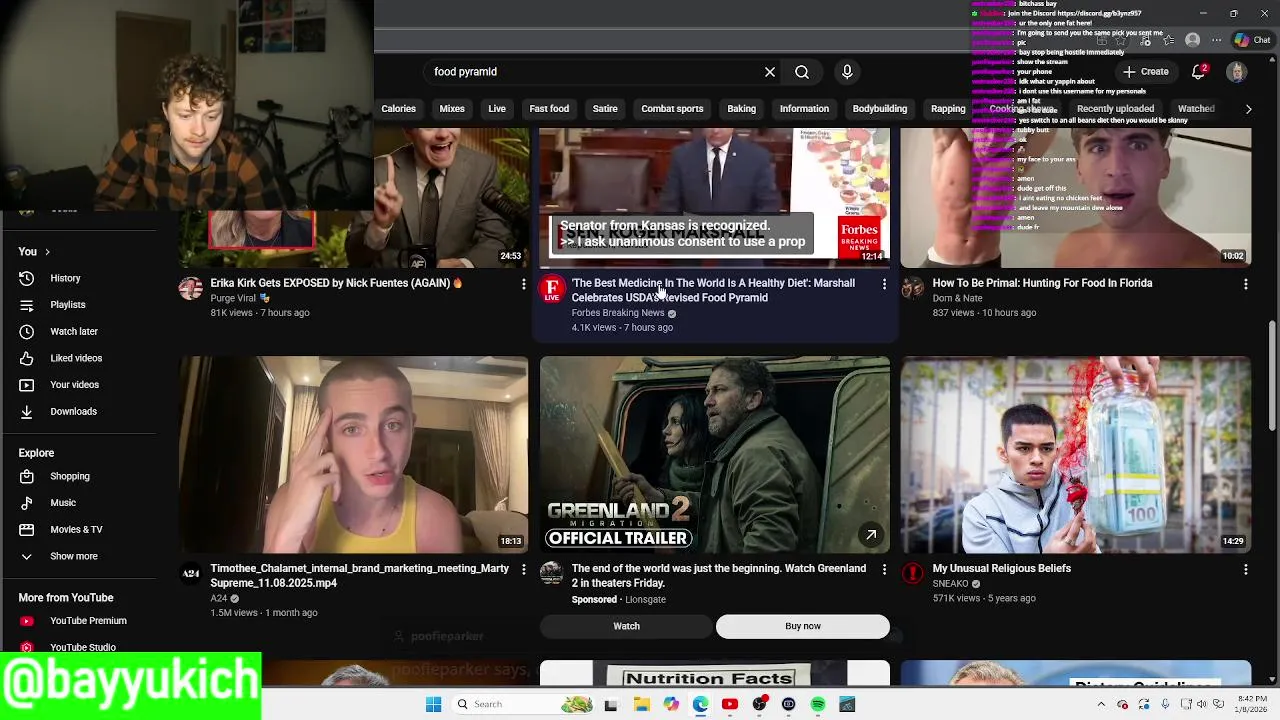Open Spotify from the taskbar
Screen dimensions: 1280x720
coord(818,704)
